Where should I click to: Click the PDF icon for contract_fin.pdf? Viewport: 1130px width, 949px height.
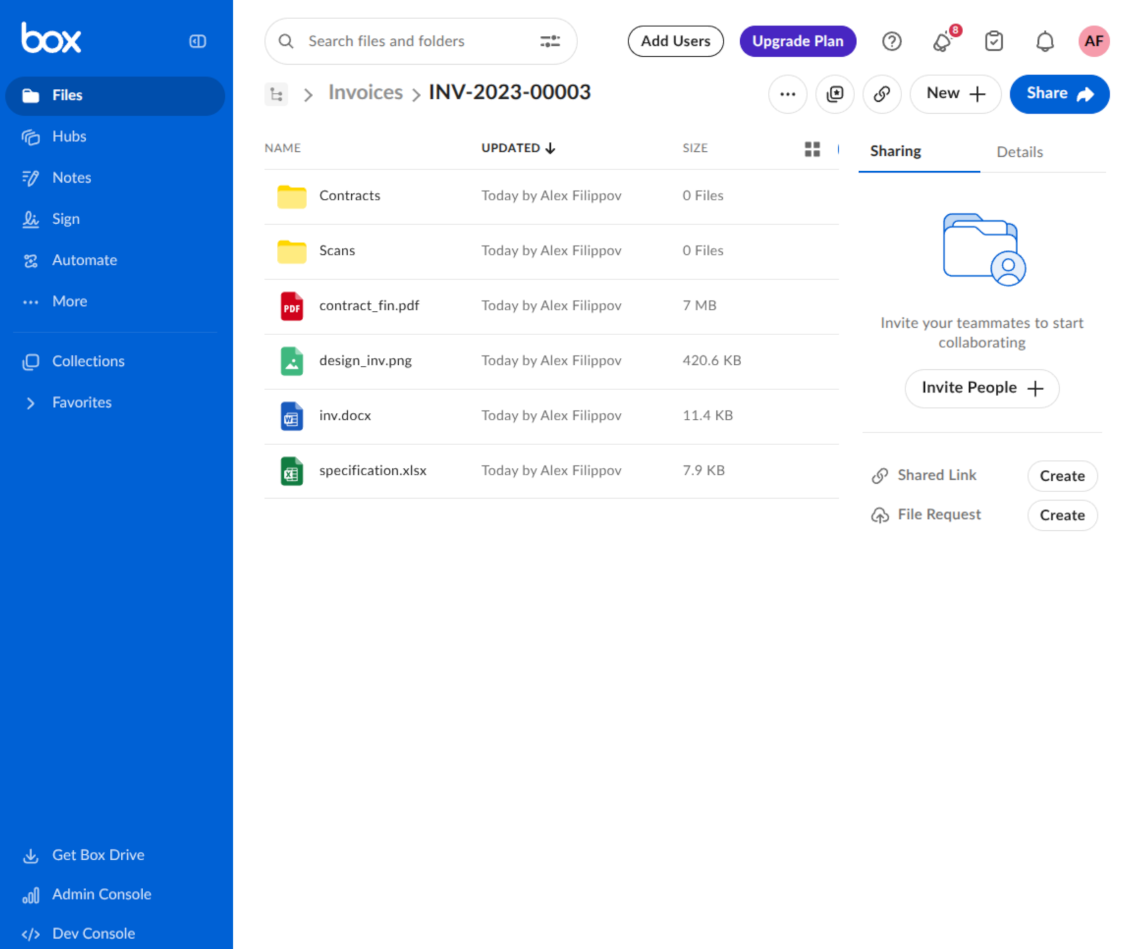point(292,306)
